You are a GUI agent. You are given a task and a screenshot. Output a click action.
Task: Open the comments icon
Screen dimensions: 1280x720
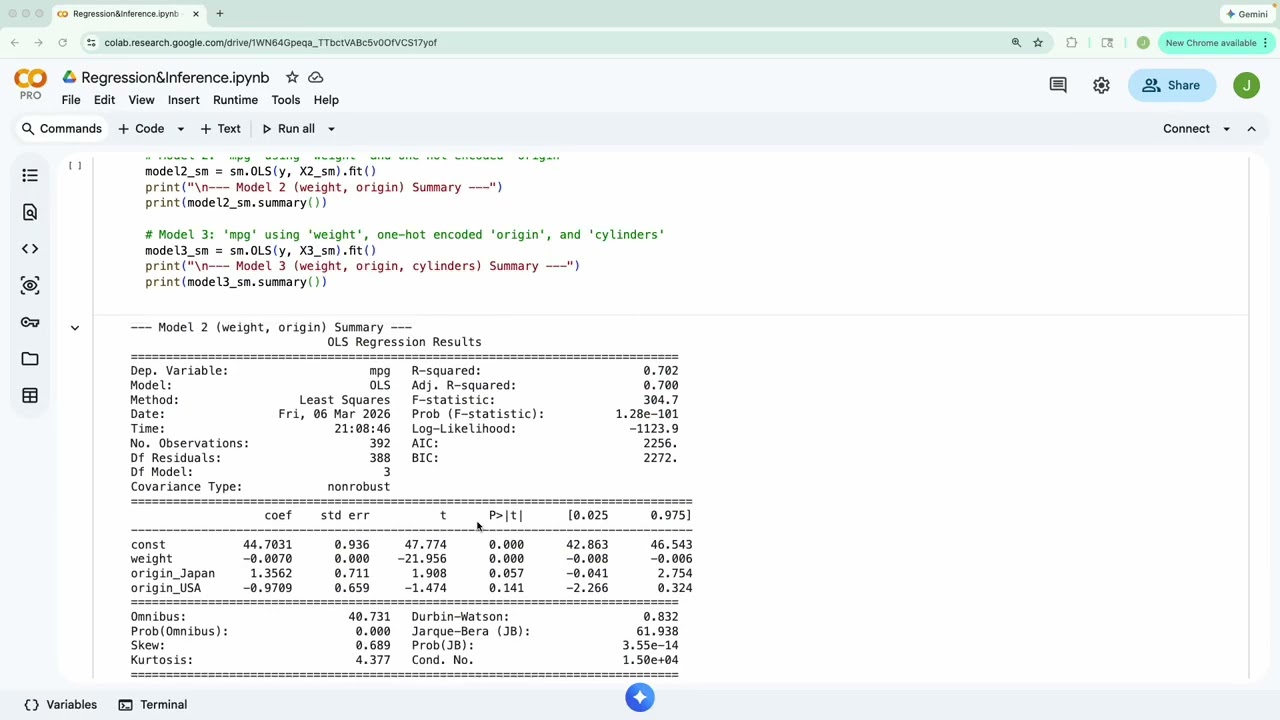click(1058, 85)
